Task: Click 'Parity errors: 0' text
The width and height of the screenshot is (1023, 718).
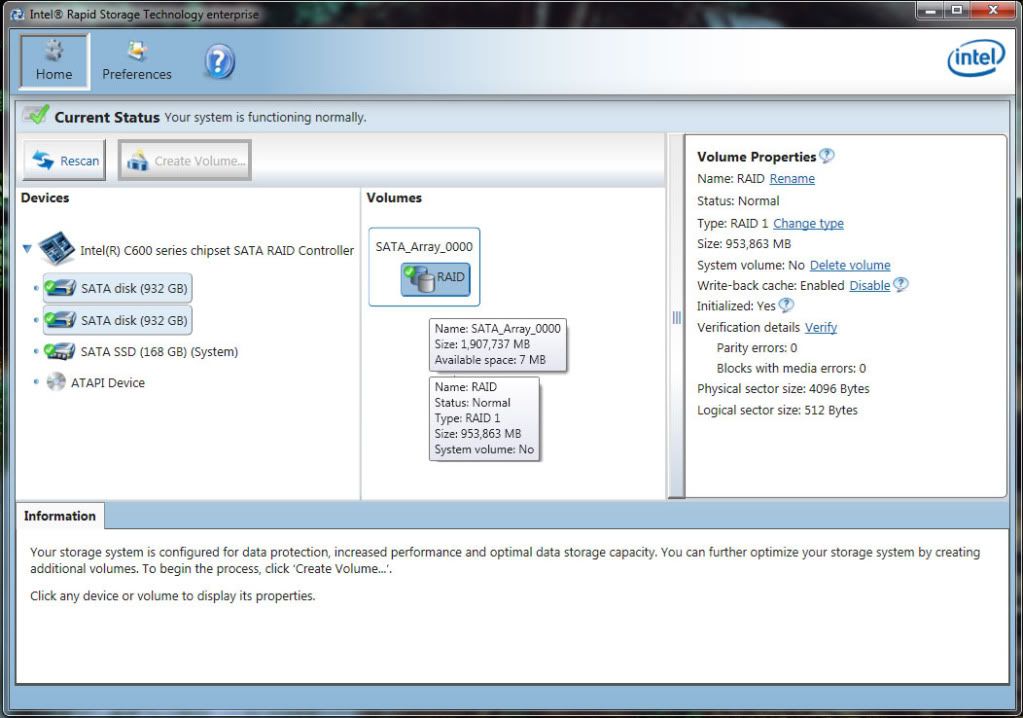Action: [x=757, y=348]
